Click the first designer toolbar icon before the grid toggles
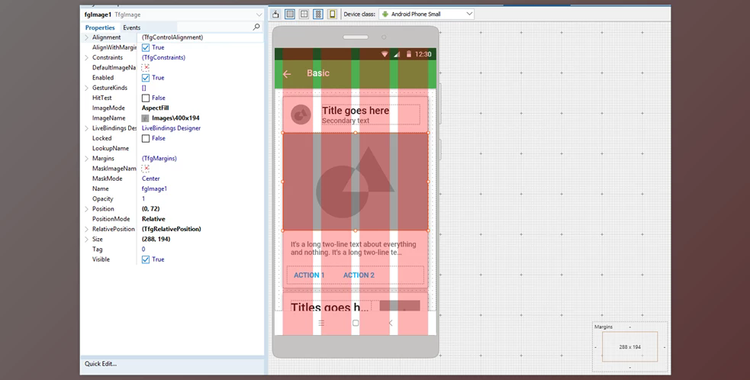The height and width of the screenshot is (380, 750). 276,14
